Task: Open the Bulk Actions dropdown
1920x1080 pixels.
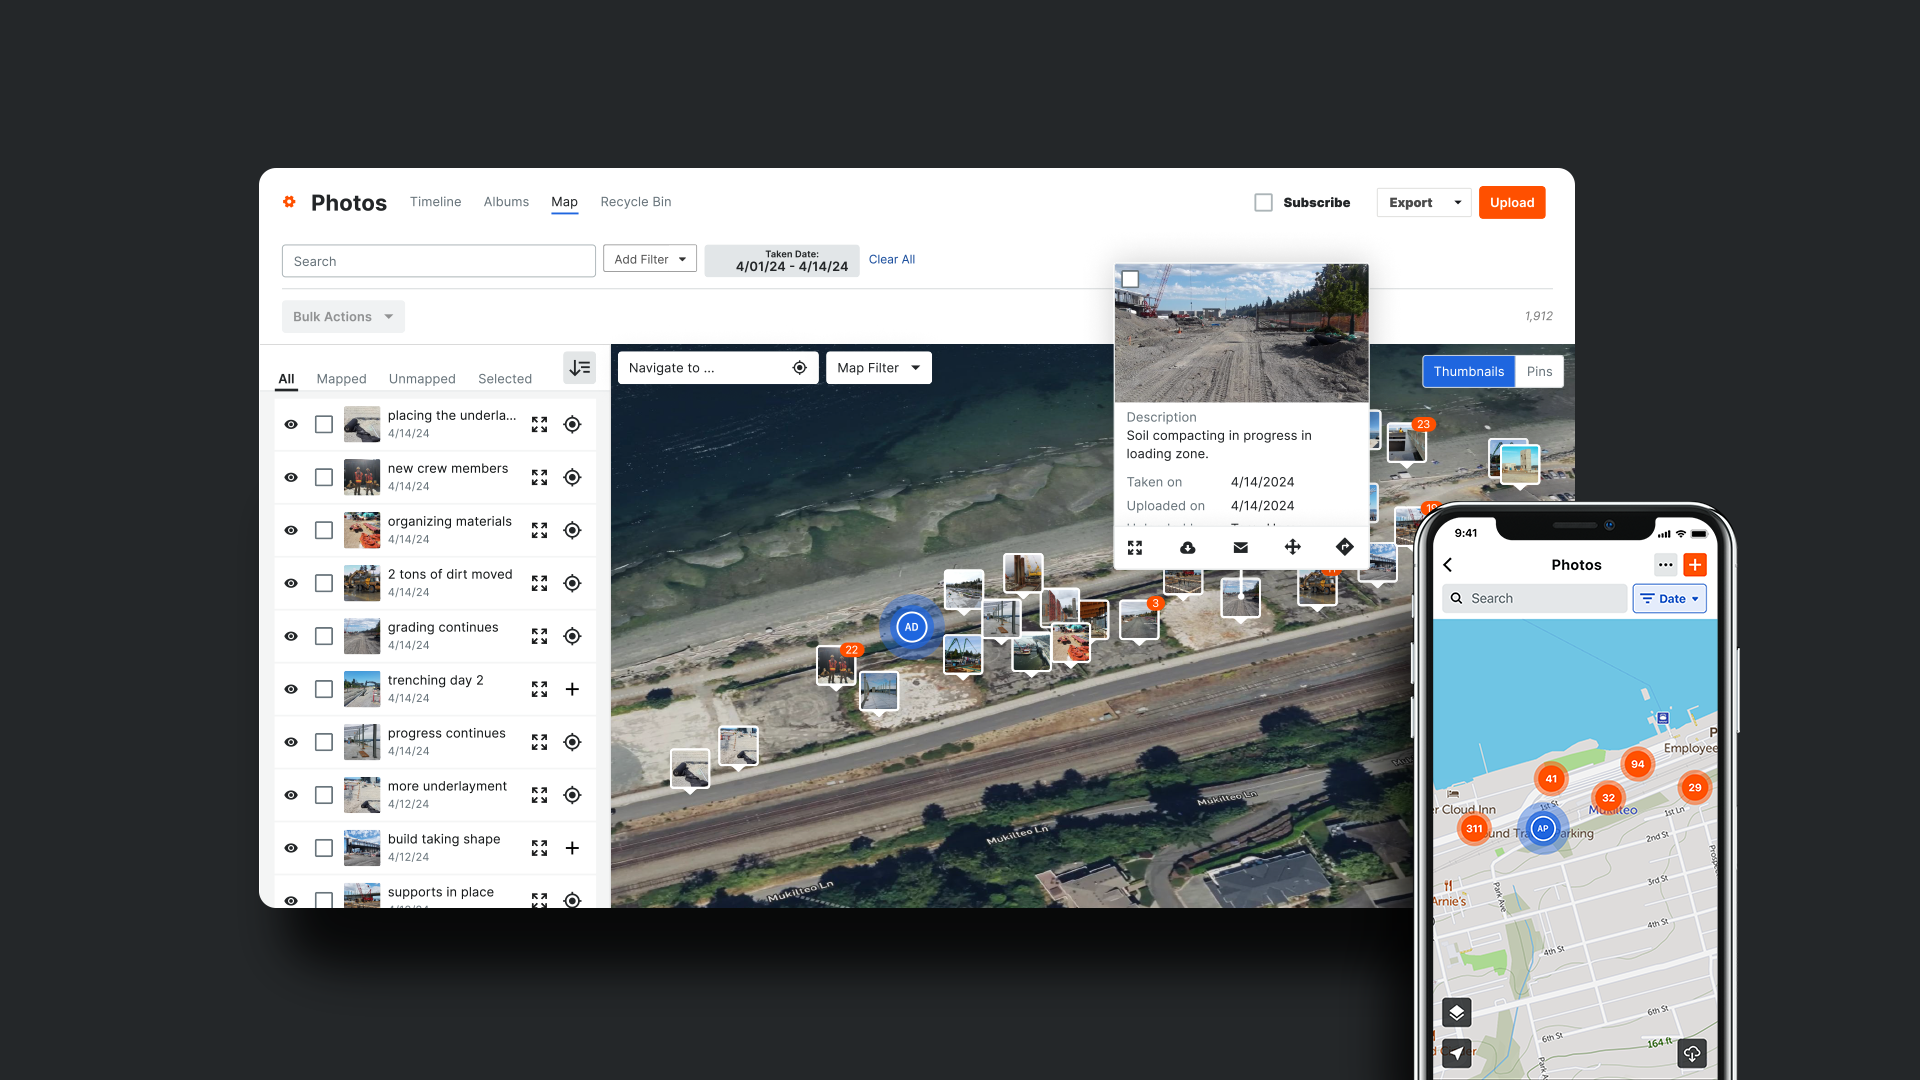Action: pyautogui.click(x=342, y=316)
